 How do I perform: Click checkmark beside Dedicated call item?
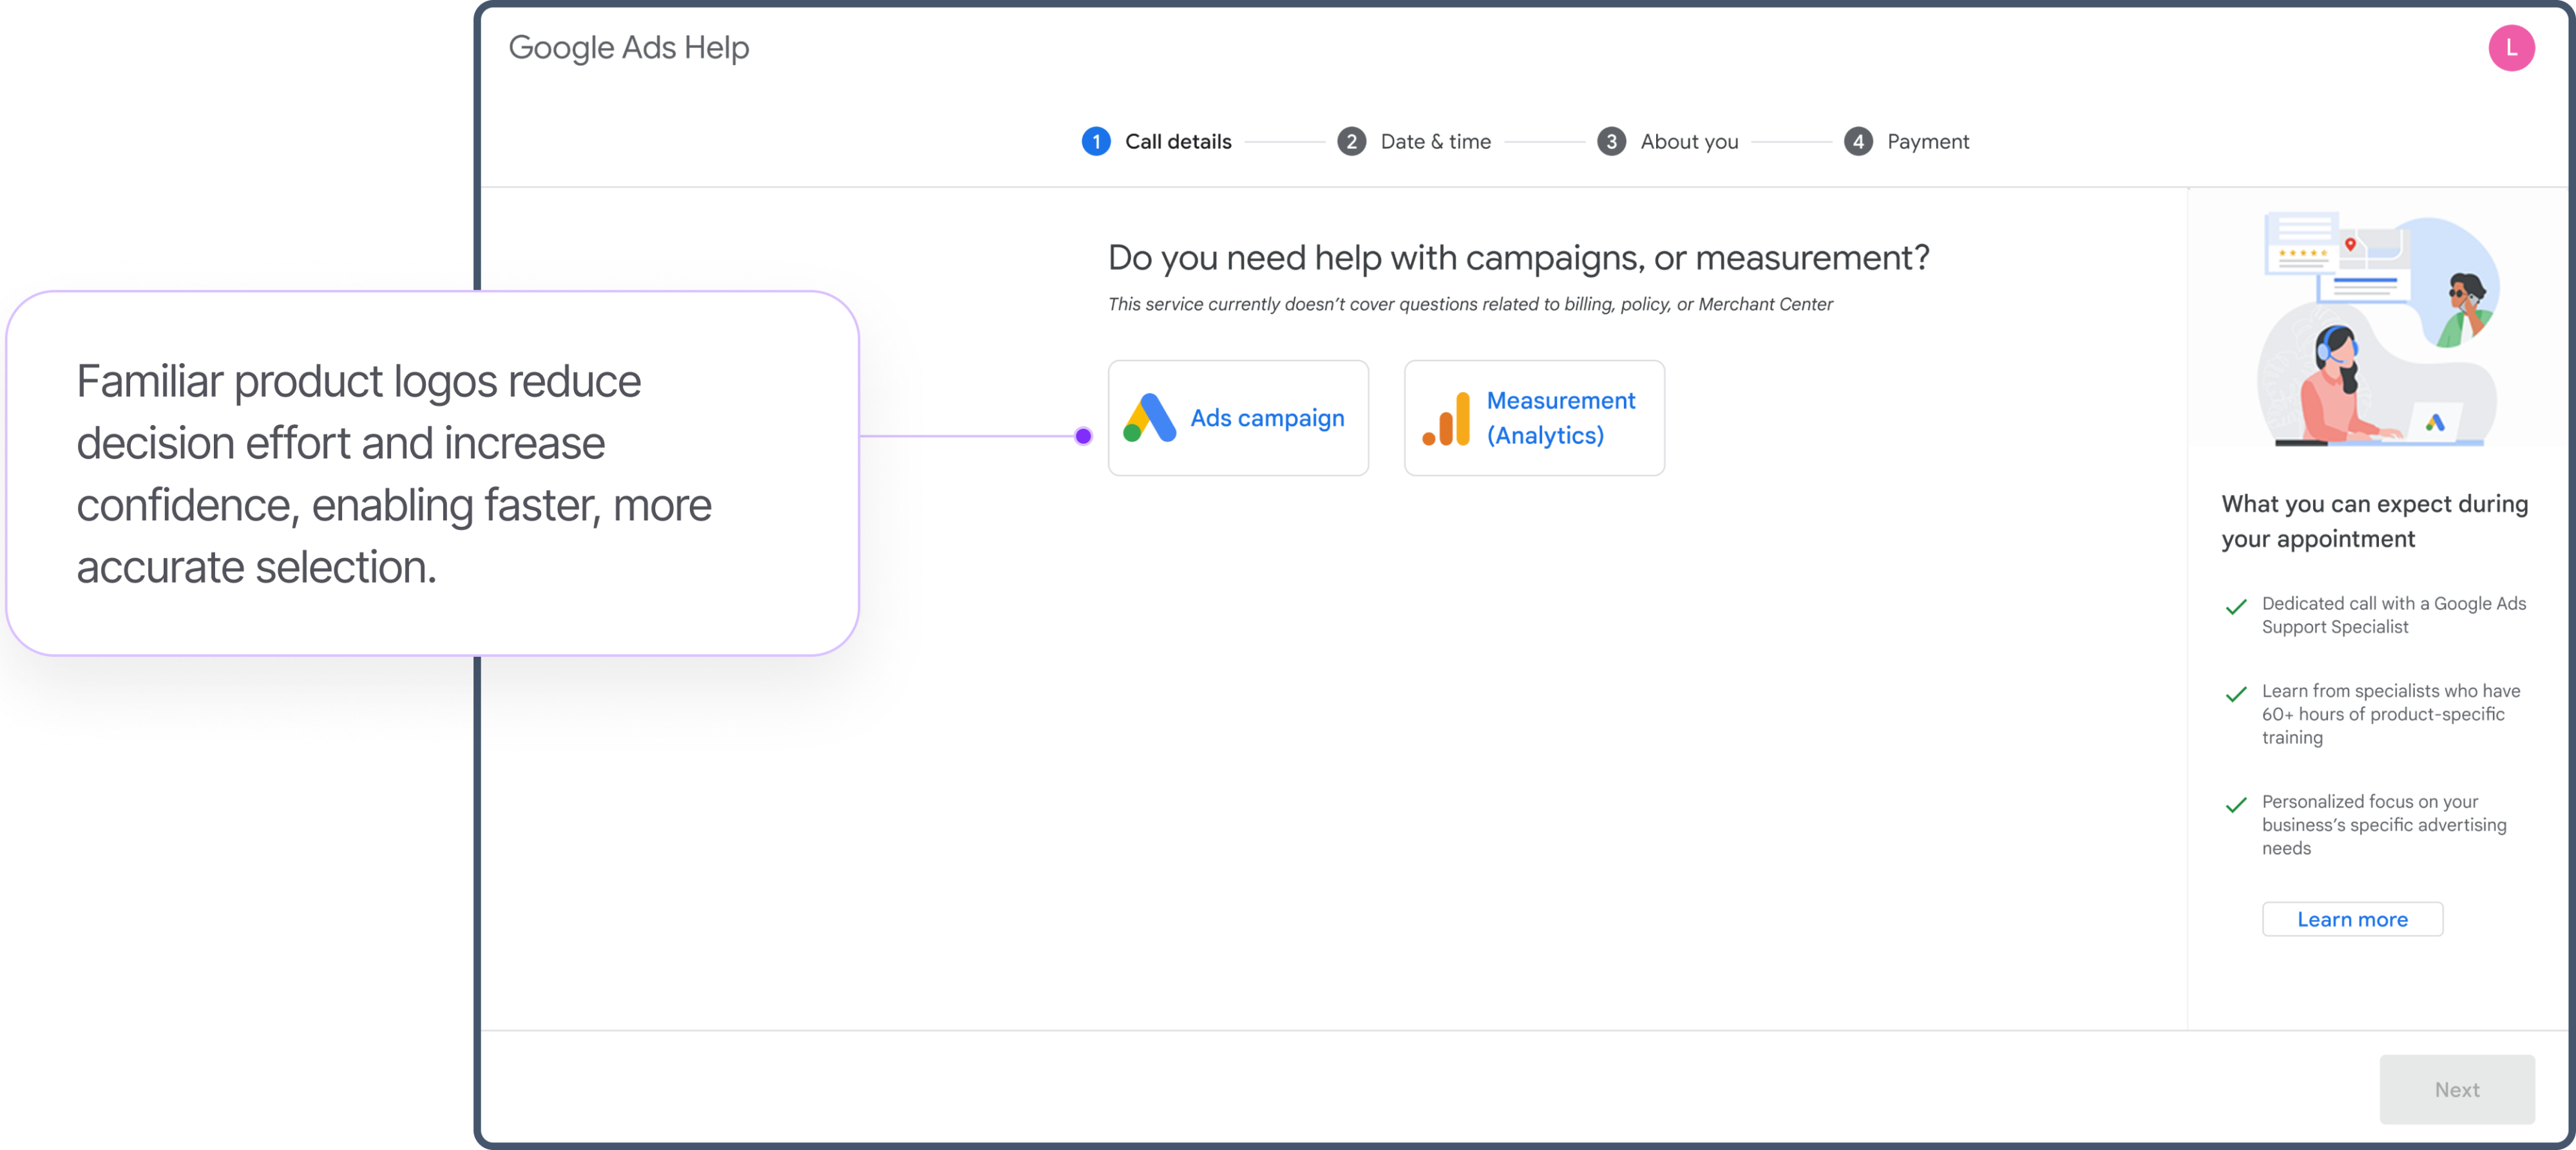[2235, 606]
